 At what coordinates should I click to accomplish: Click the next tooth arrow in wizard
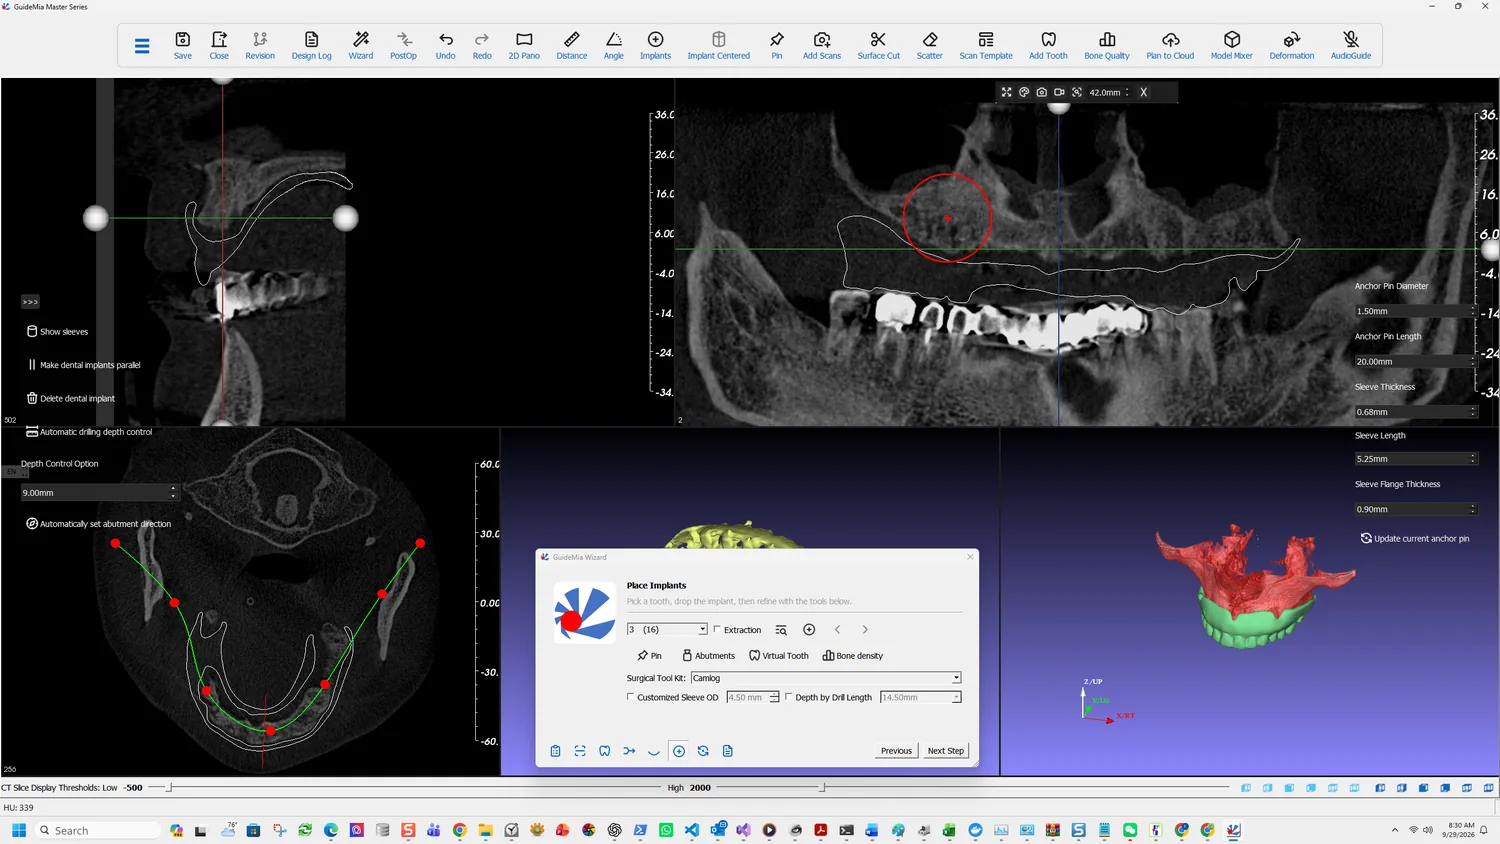point(865,630)
